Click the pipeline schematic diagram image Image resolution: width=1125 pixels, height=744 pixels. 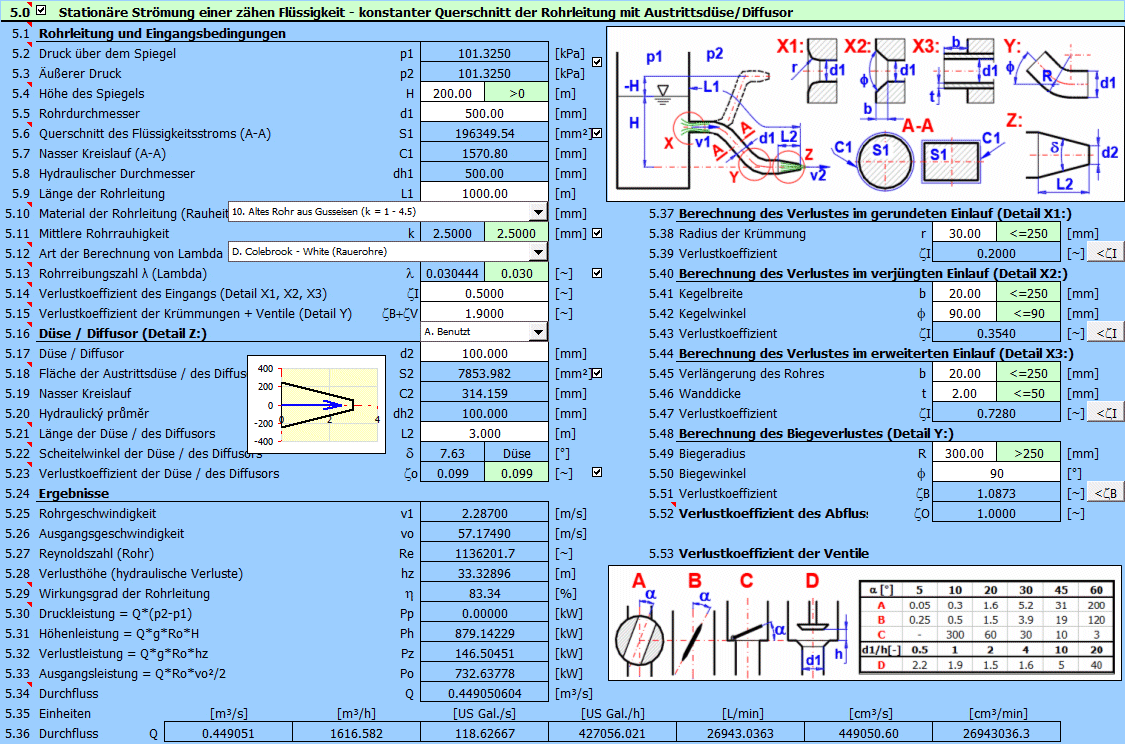coord(865,112)
